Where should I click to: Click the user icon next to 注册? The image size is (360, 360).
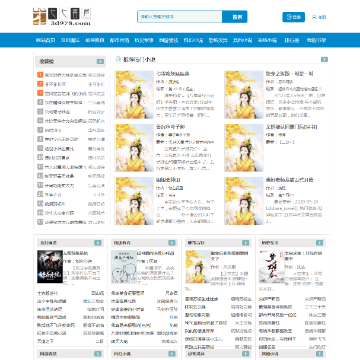314,17
